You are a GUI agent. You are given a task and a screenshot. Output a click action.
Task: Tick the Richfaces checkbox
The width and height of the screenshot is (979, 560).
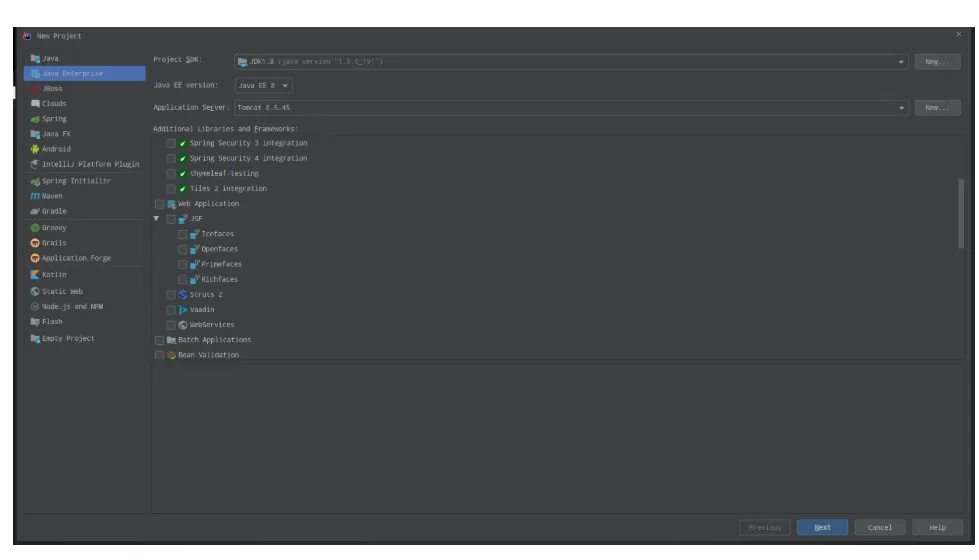coord(182,280)
